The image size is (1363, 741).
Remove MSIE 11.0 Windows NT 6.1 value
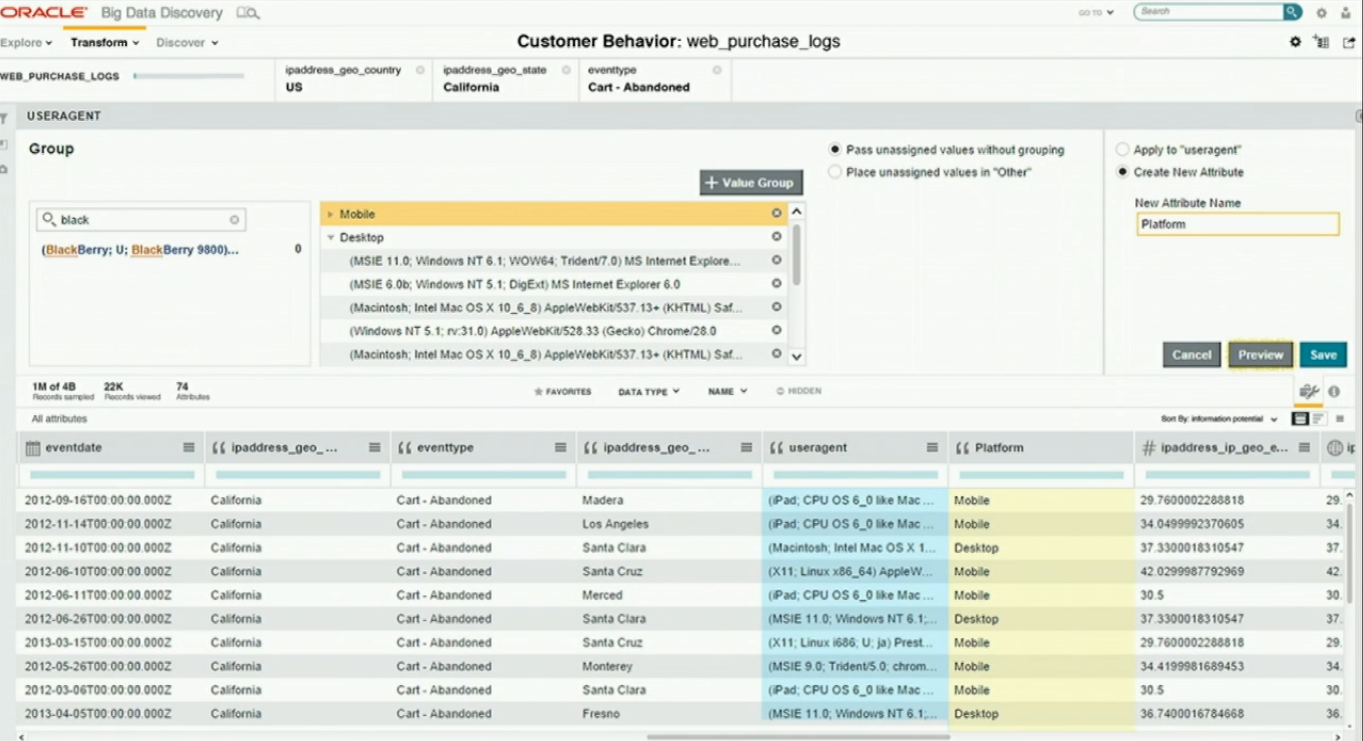point(776,260)
